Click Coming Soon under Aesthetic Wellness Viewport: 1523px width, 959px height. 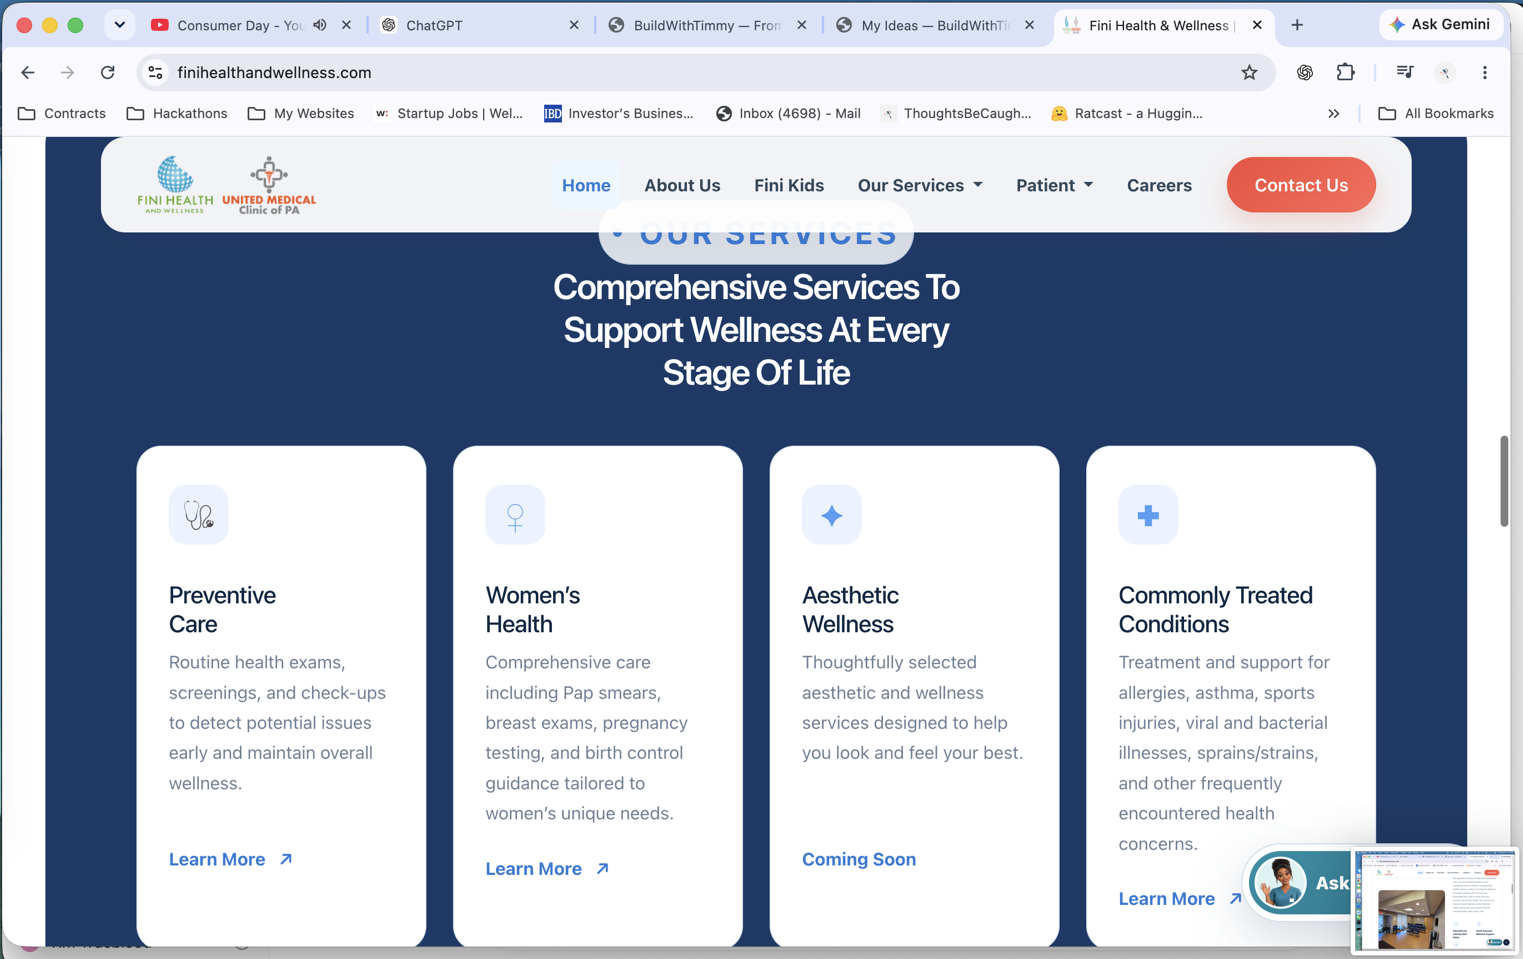(859, 859)
